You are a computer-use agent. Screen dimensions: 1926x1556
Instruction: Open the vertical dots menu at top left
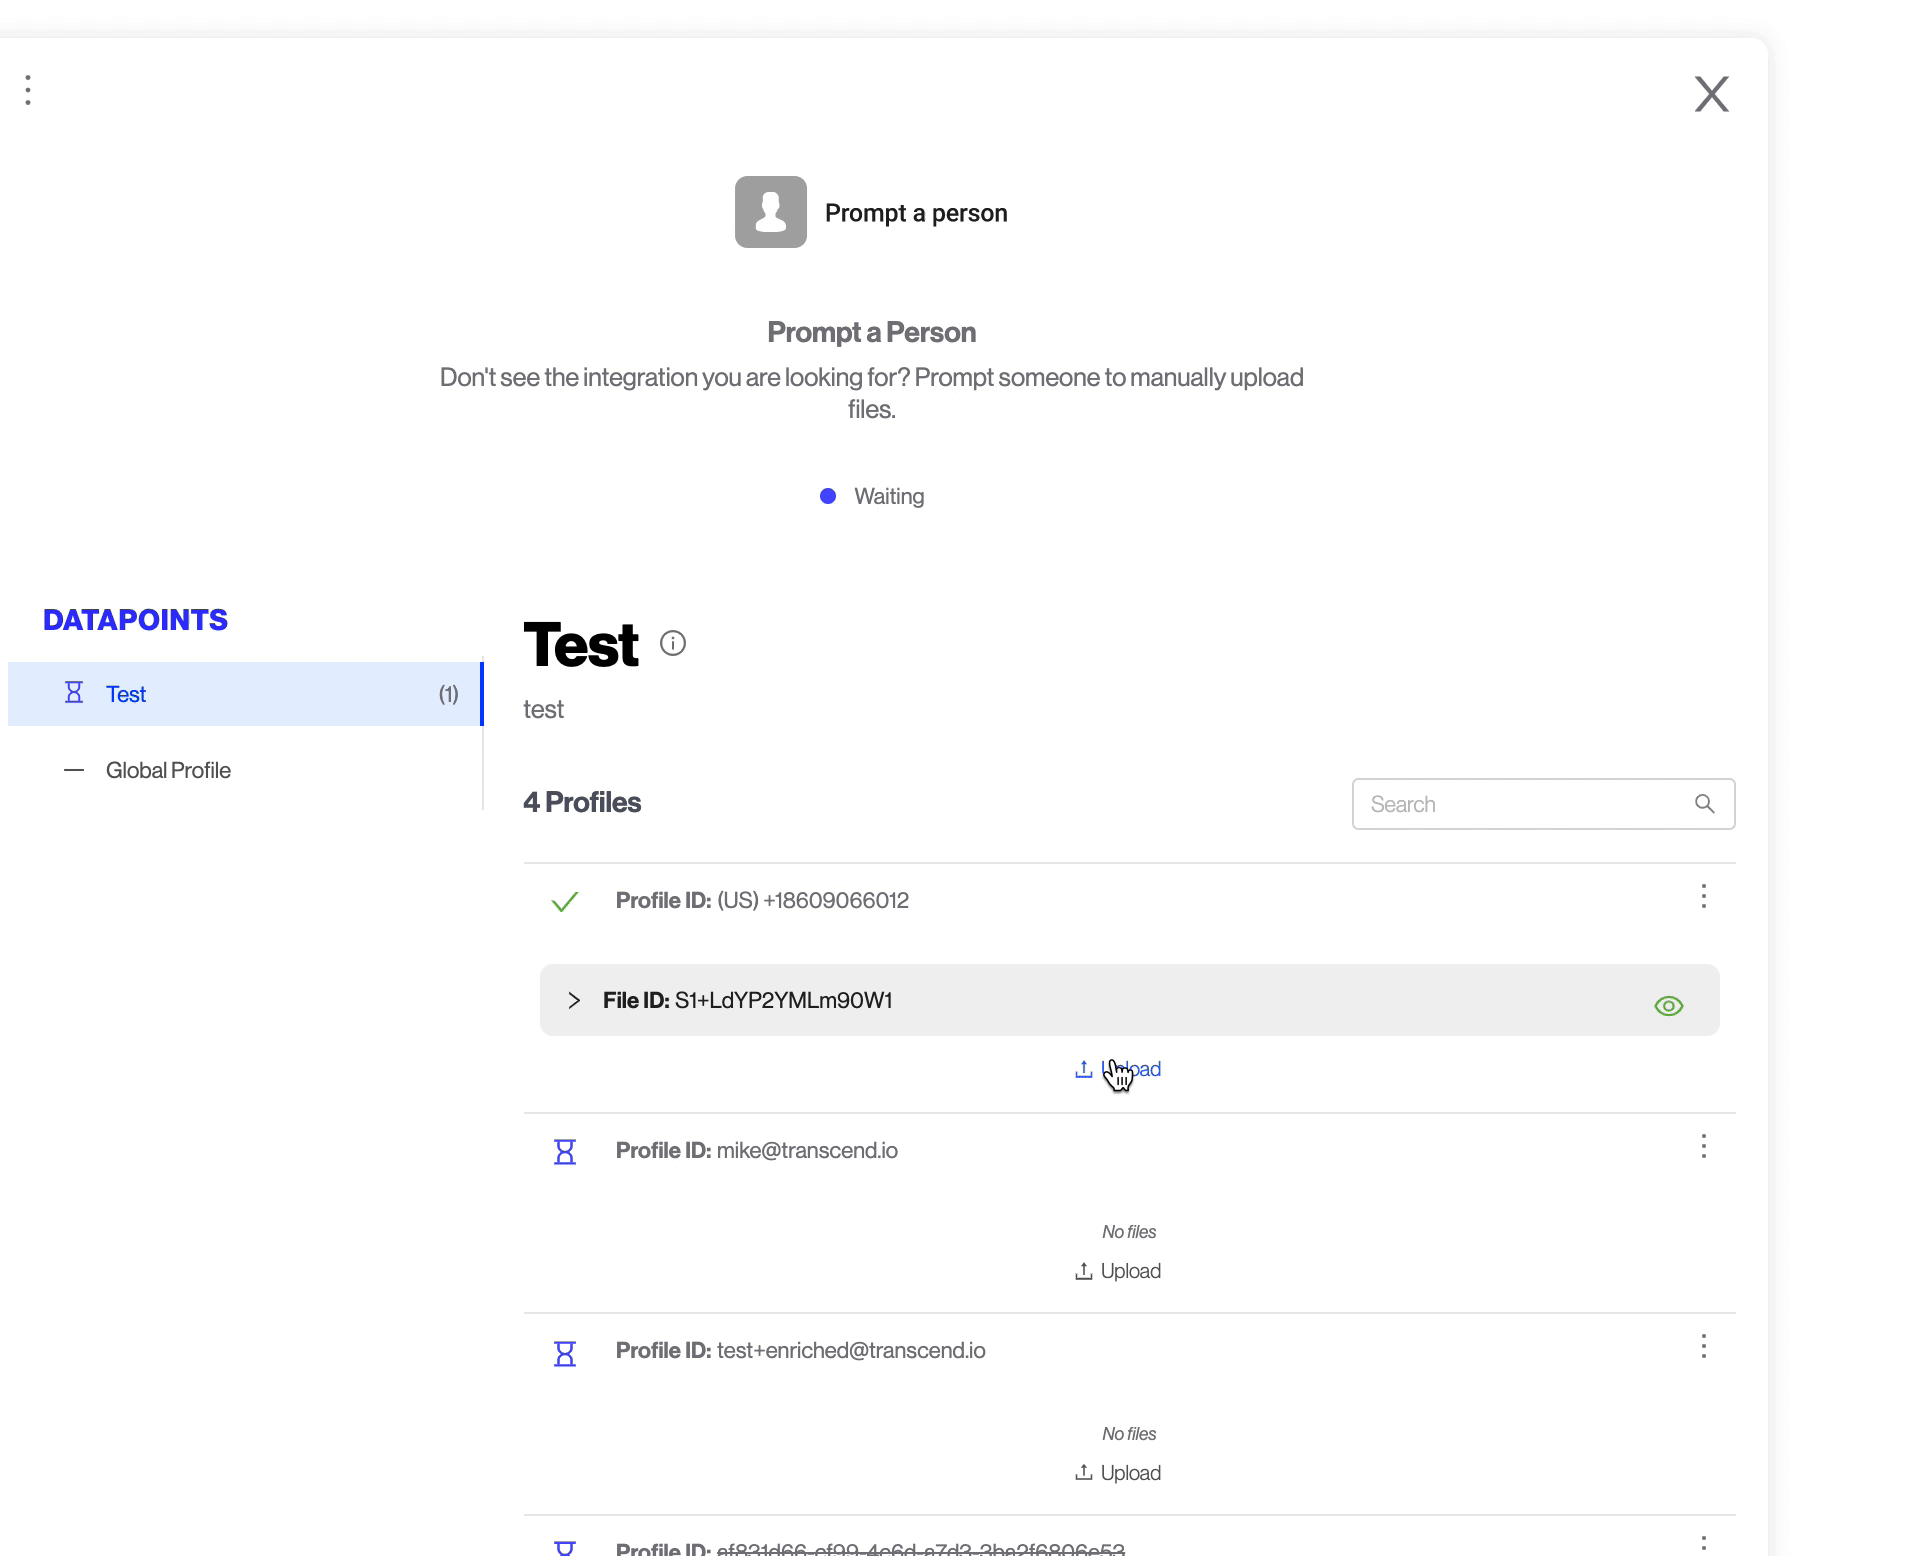click(x=28, y=90)
